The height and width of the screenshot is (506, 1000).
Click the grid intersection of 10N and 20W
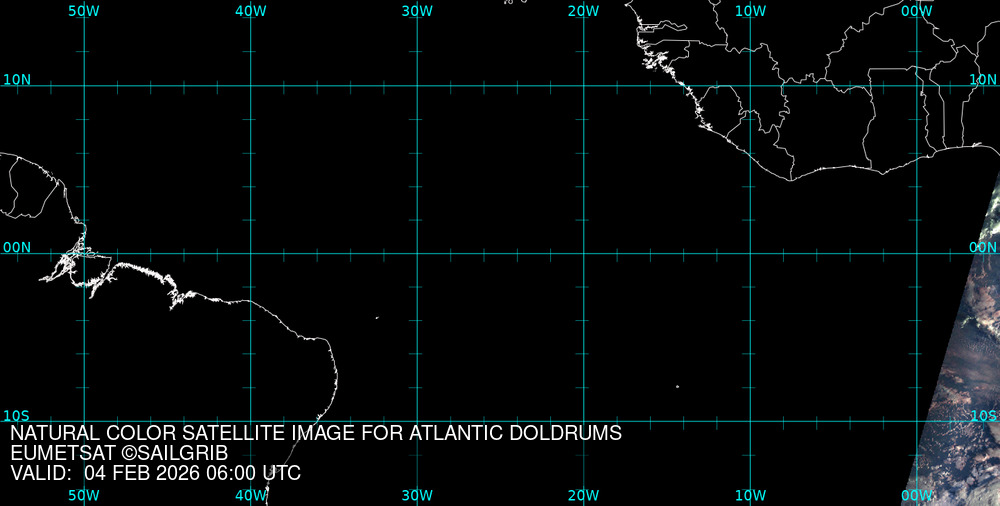[583, 86]
